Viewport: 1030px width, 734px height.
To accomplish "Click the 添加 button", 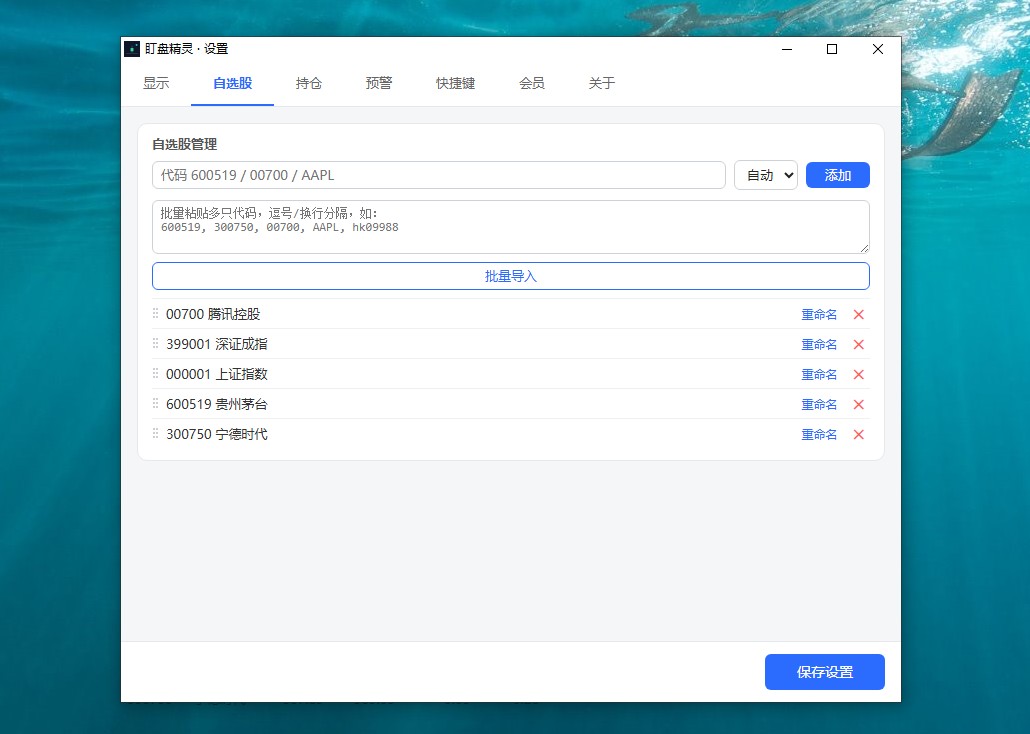I will click(838, 175).
